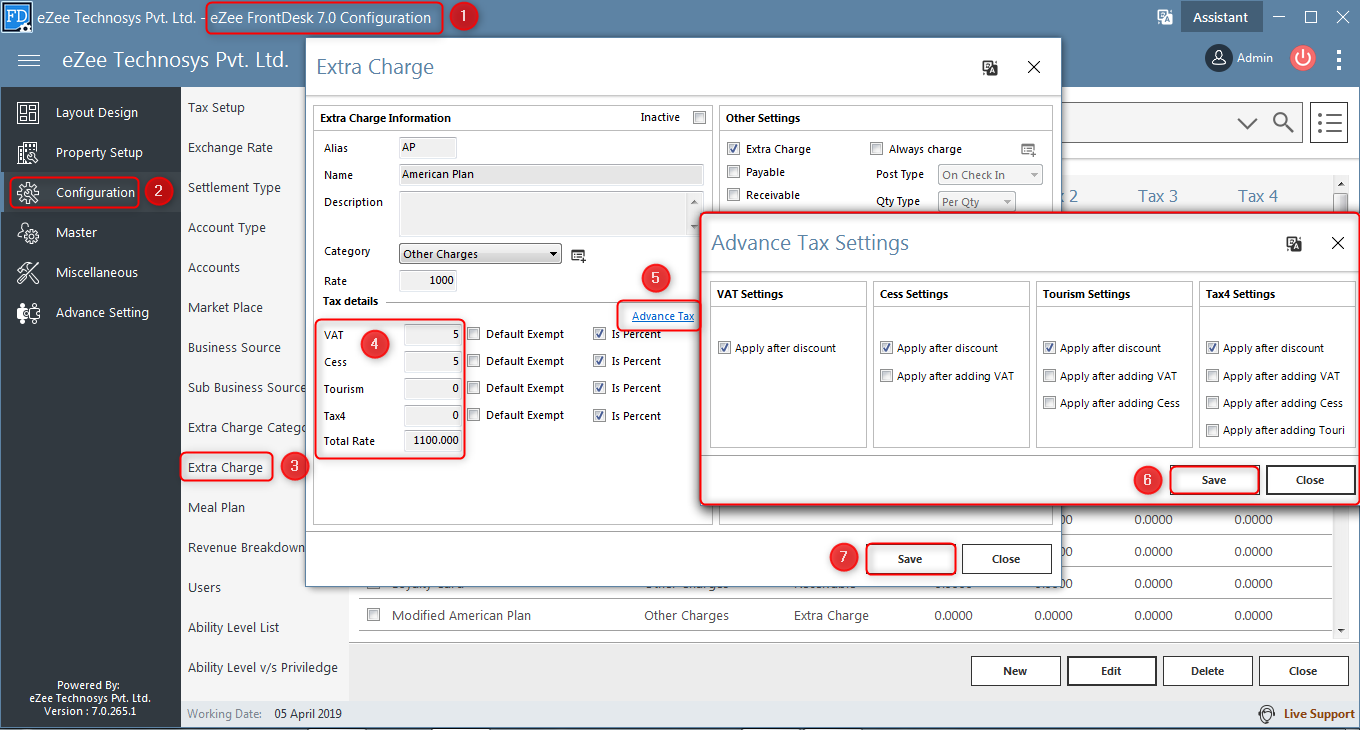
Task: Close the Extra Charge dialog
Action: [x=1034, y=67]
